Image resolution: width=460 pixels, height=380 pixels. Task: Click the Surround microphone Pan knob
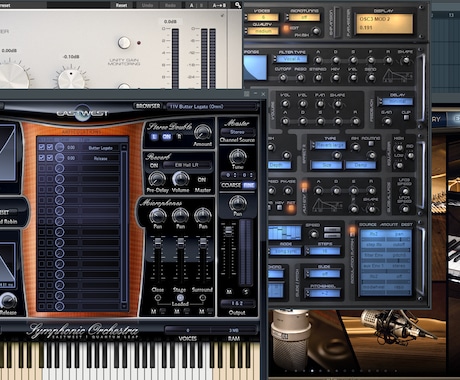click(x=203, y=215)
